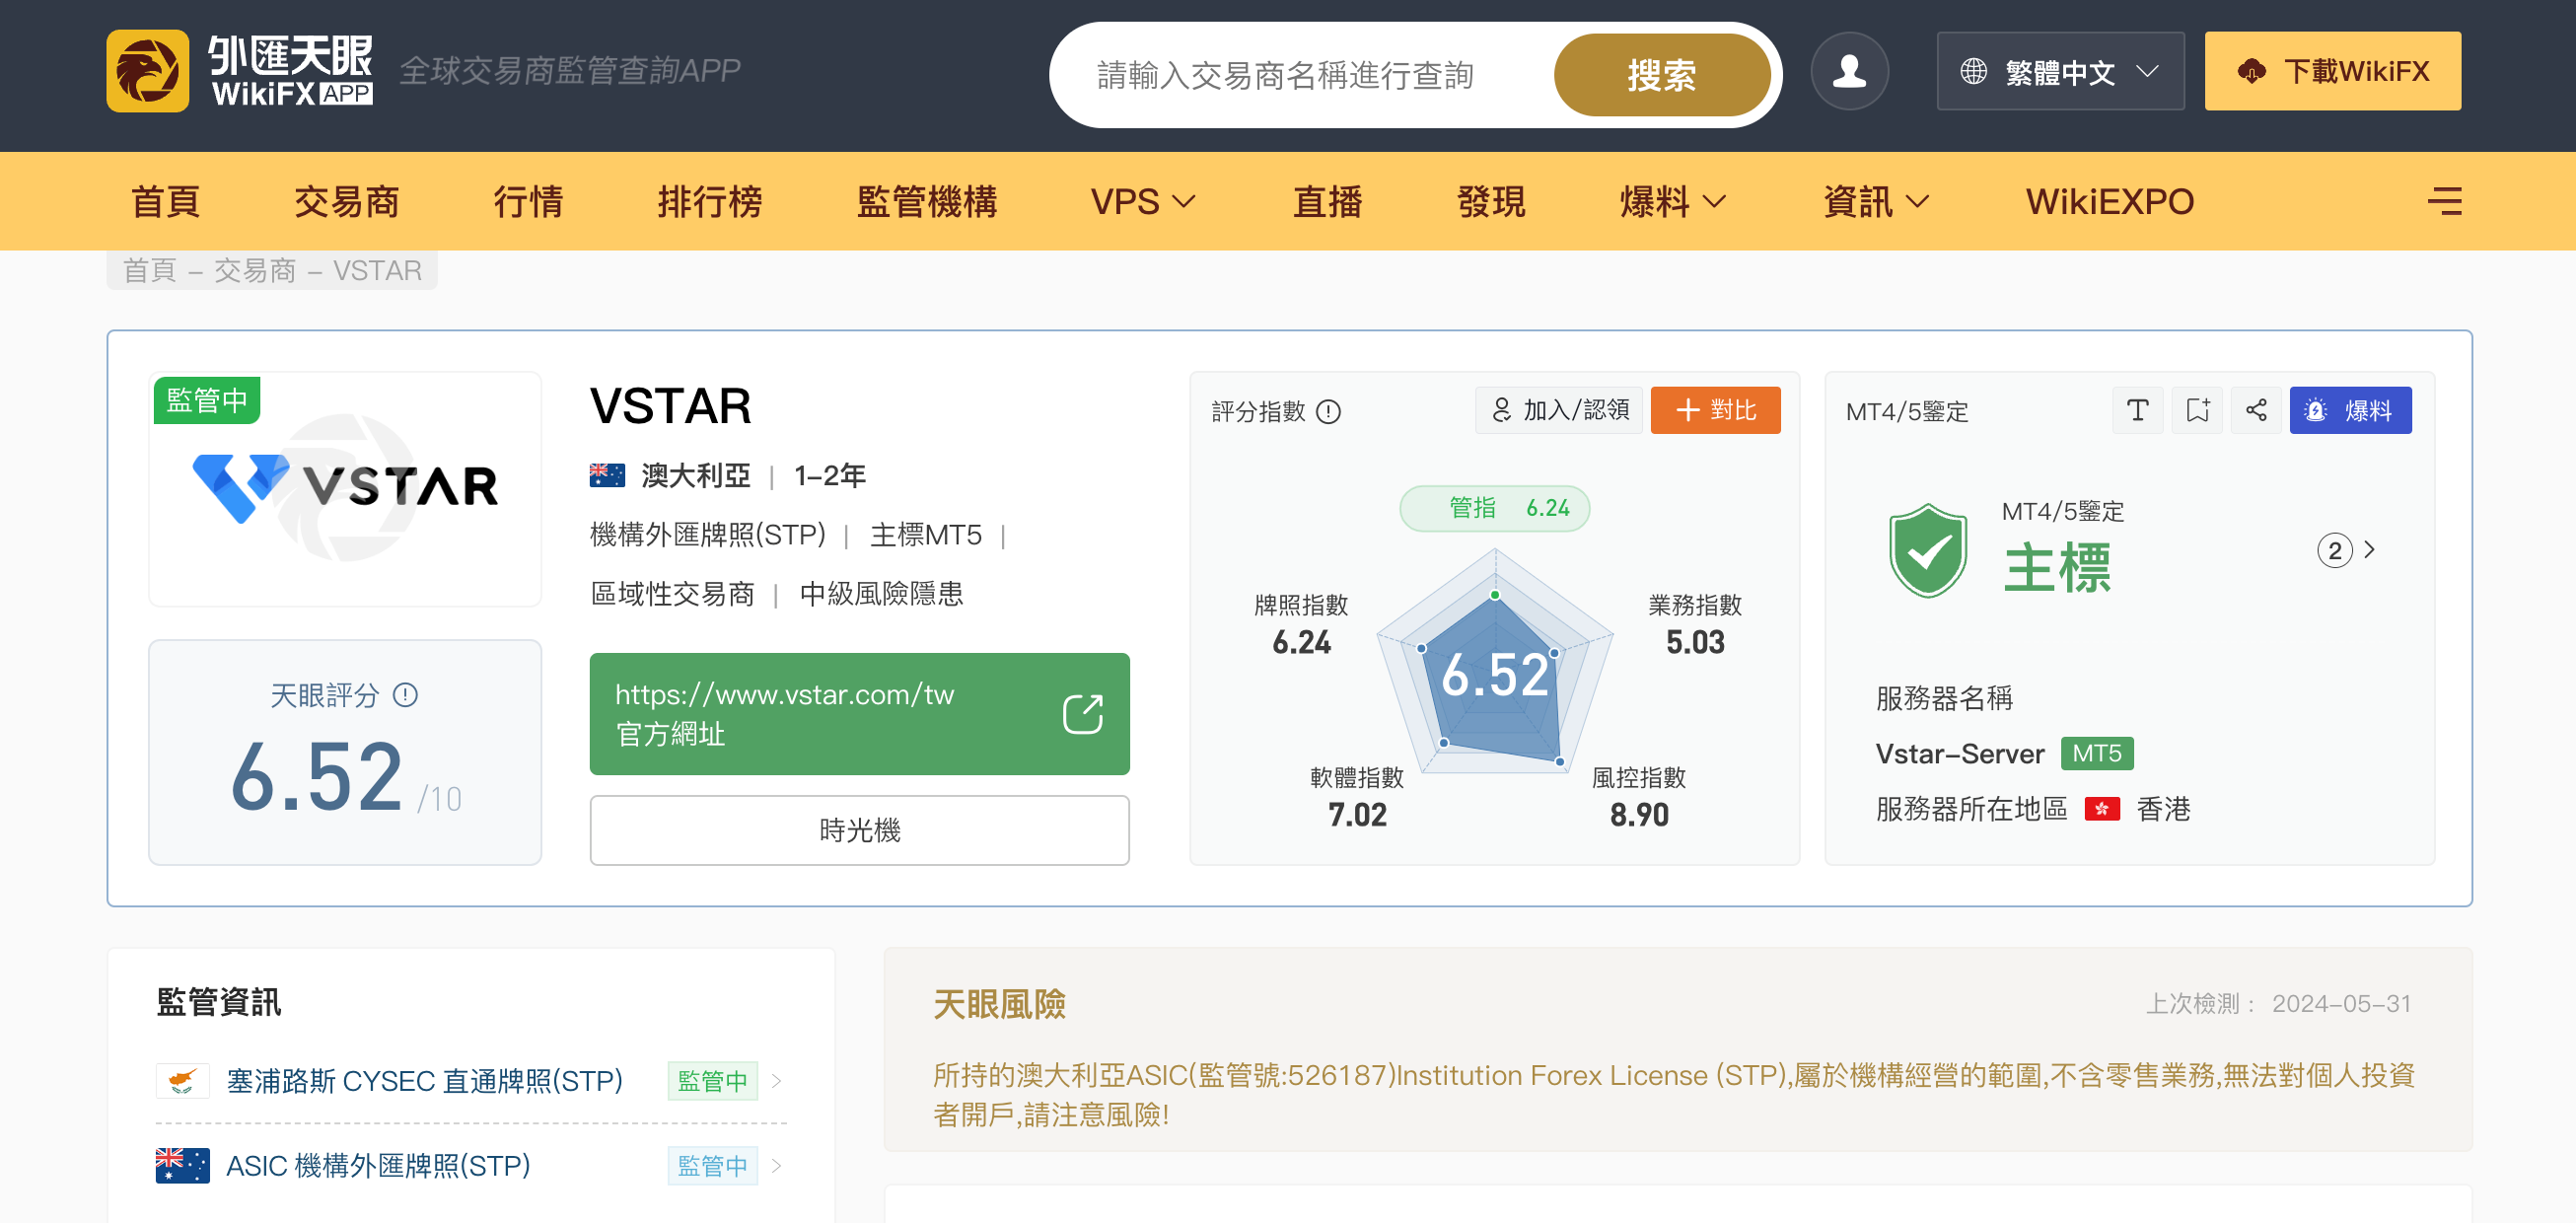The width and height of the screenshot is (2576, 1223).
Task: Click the WikiFX eagle logo
Action: click(148, 71)
